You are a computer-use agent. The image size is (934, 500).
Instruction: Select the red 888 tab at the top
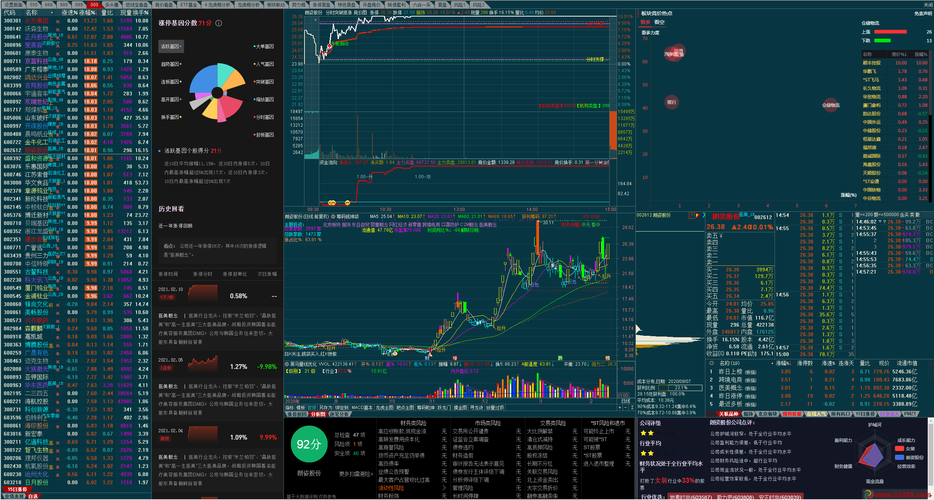click(x=93, y=5)
